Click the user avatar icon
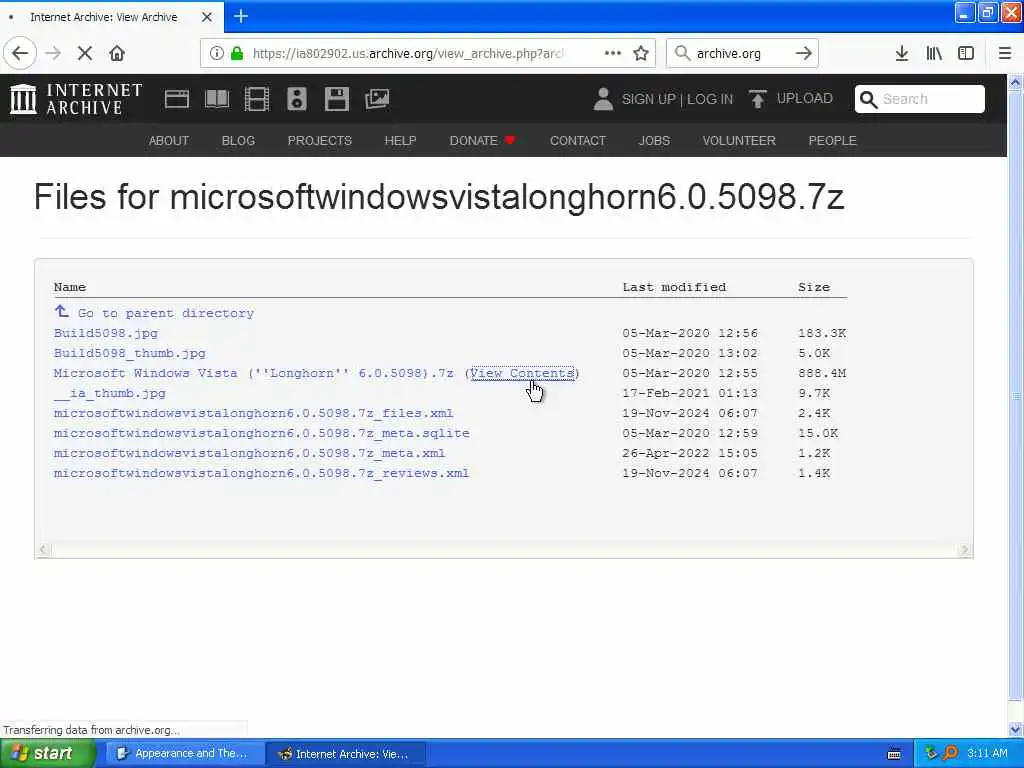 tap(603, 99)
